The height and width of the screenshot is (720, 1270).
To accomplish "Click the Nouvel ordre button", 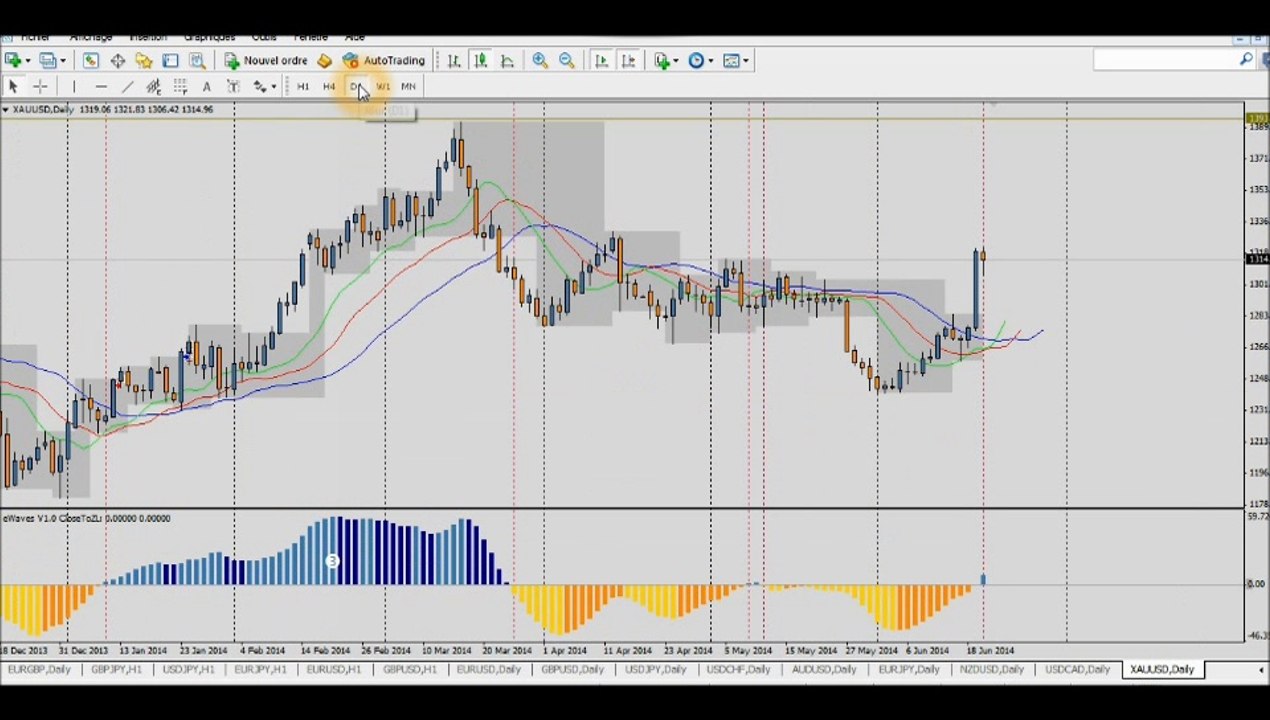I will point(266,61).
